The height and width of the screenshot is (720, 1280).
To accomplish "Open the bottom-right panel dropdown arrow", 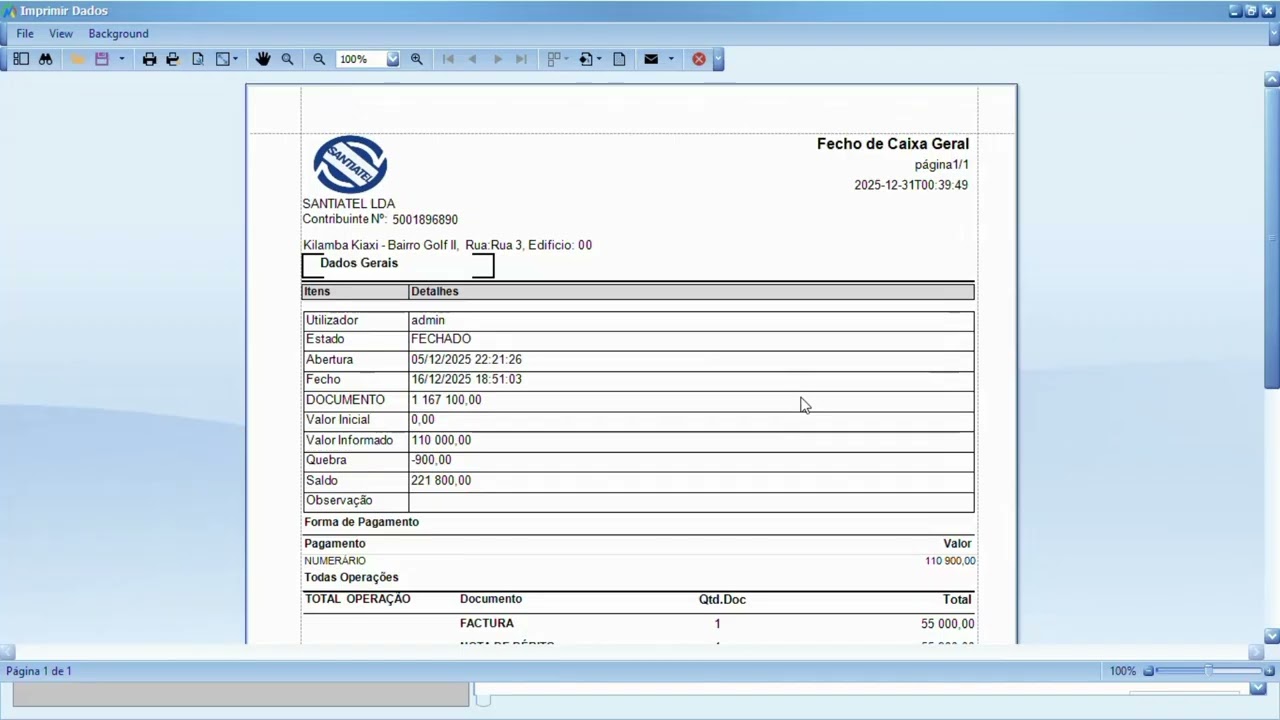I will 1258,688.
